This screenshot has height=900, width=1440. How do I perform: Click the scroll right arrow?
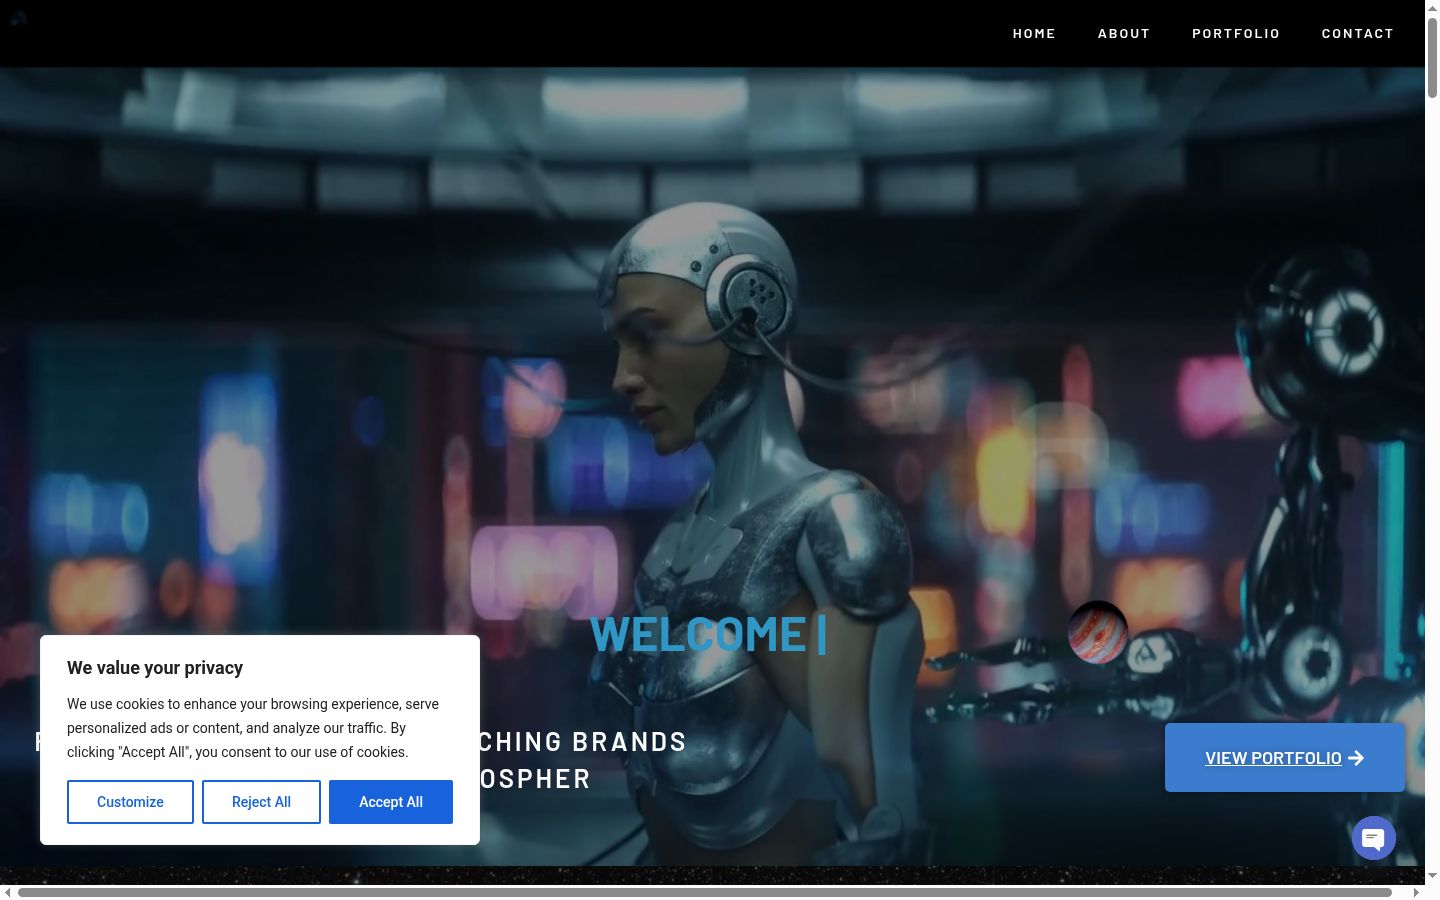[x=1416, y=892]
